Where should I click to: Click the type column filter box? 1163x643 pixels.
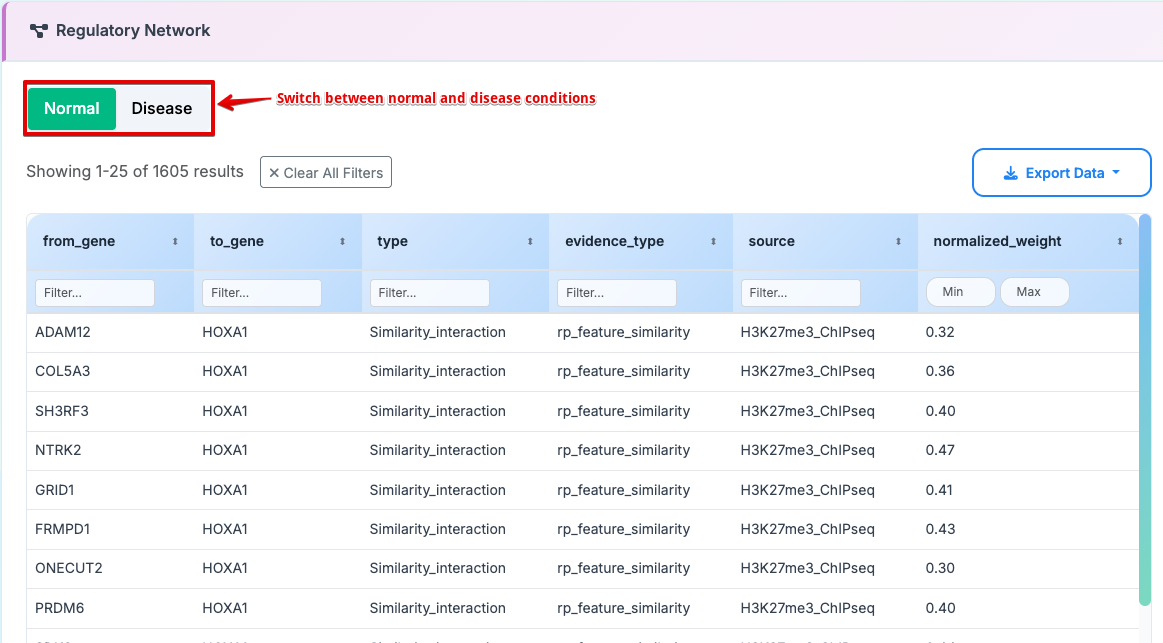(429, 293)
